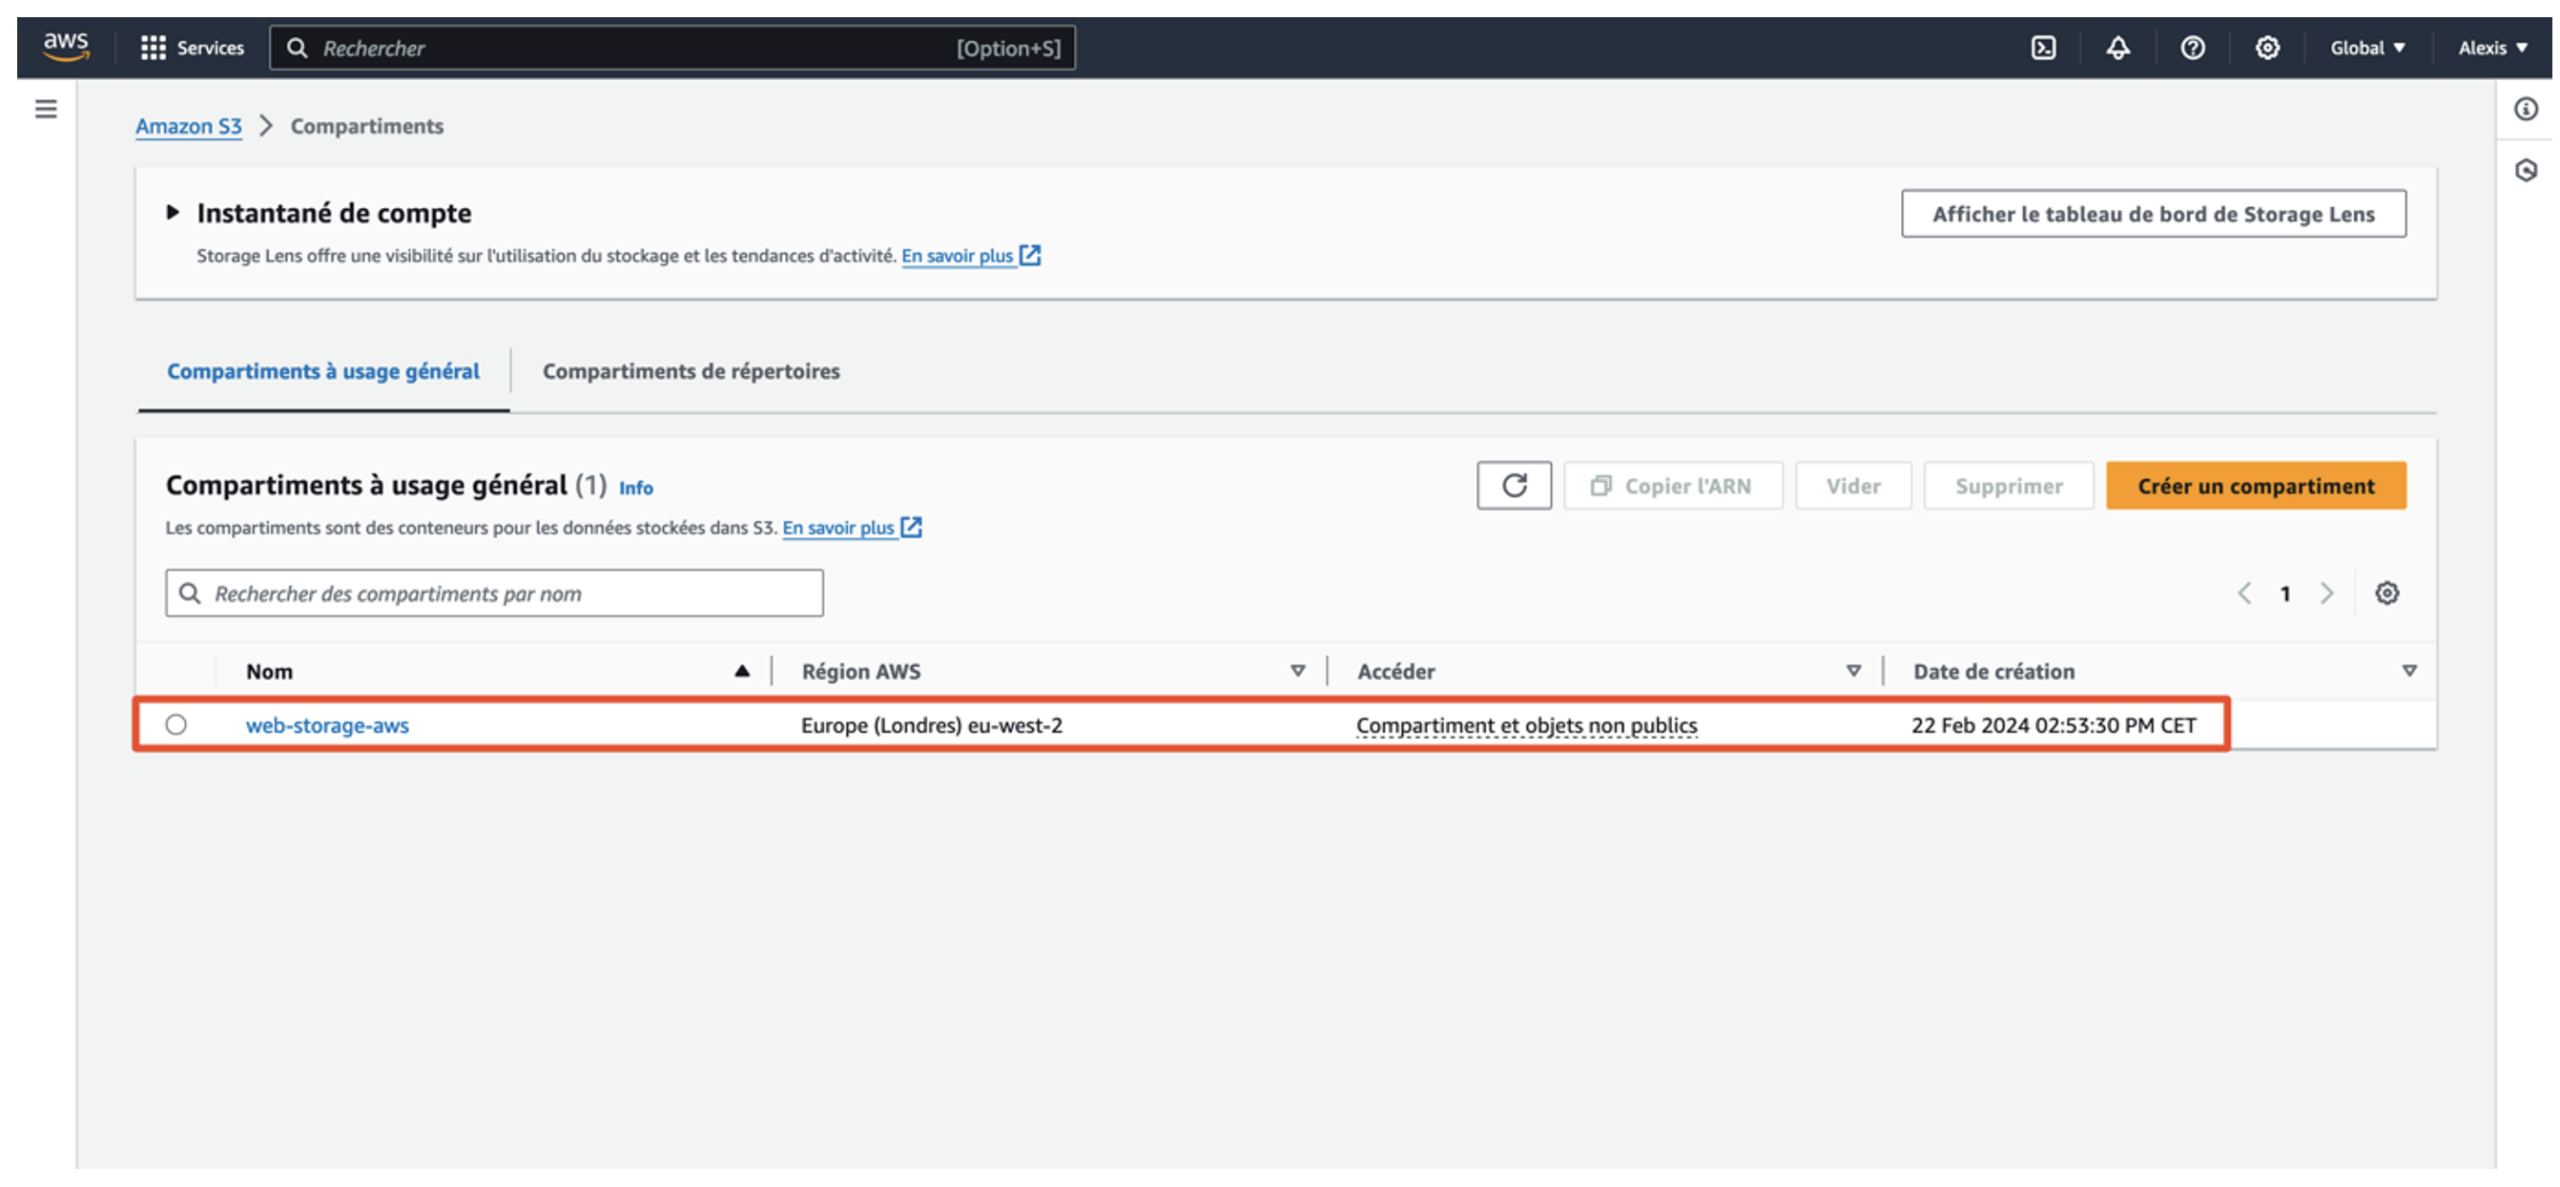This screenshot has width=2560, height=1187.
Task: Open the notifications bell
Action: (2117, 48)
